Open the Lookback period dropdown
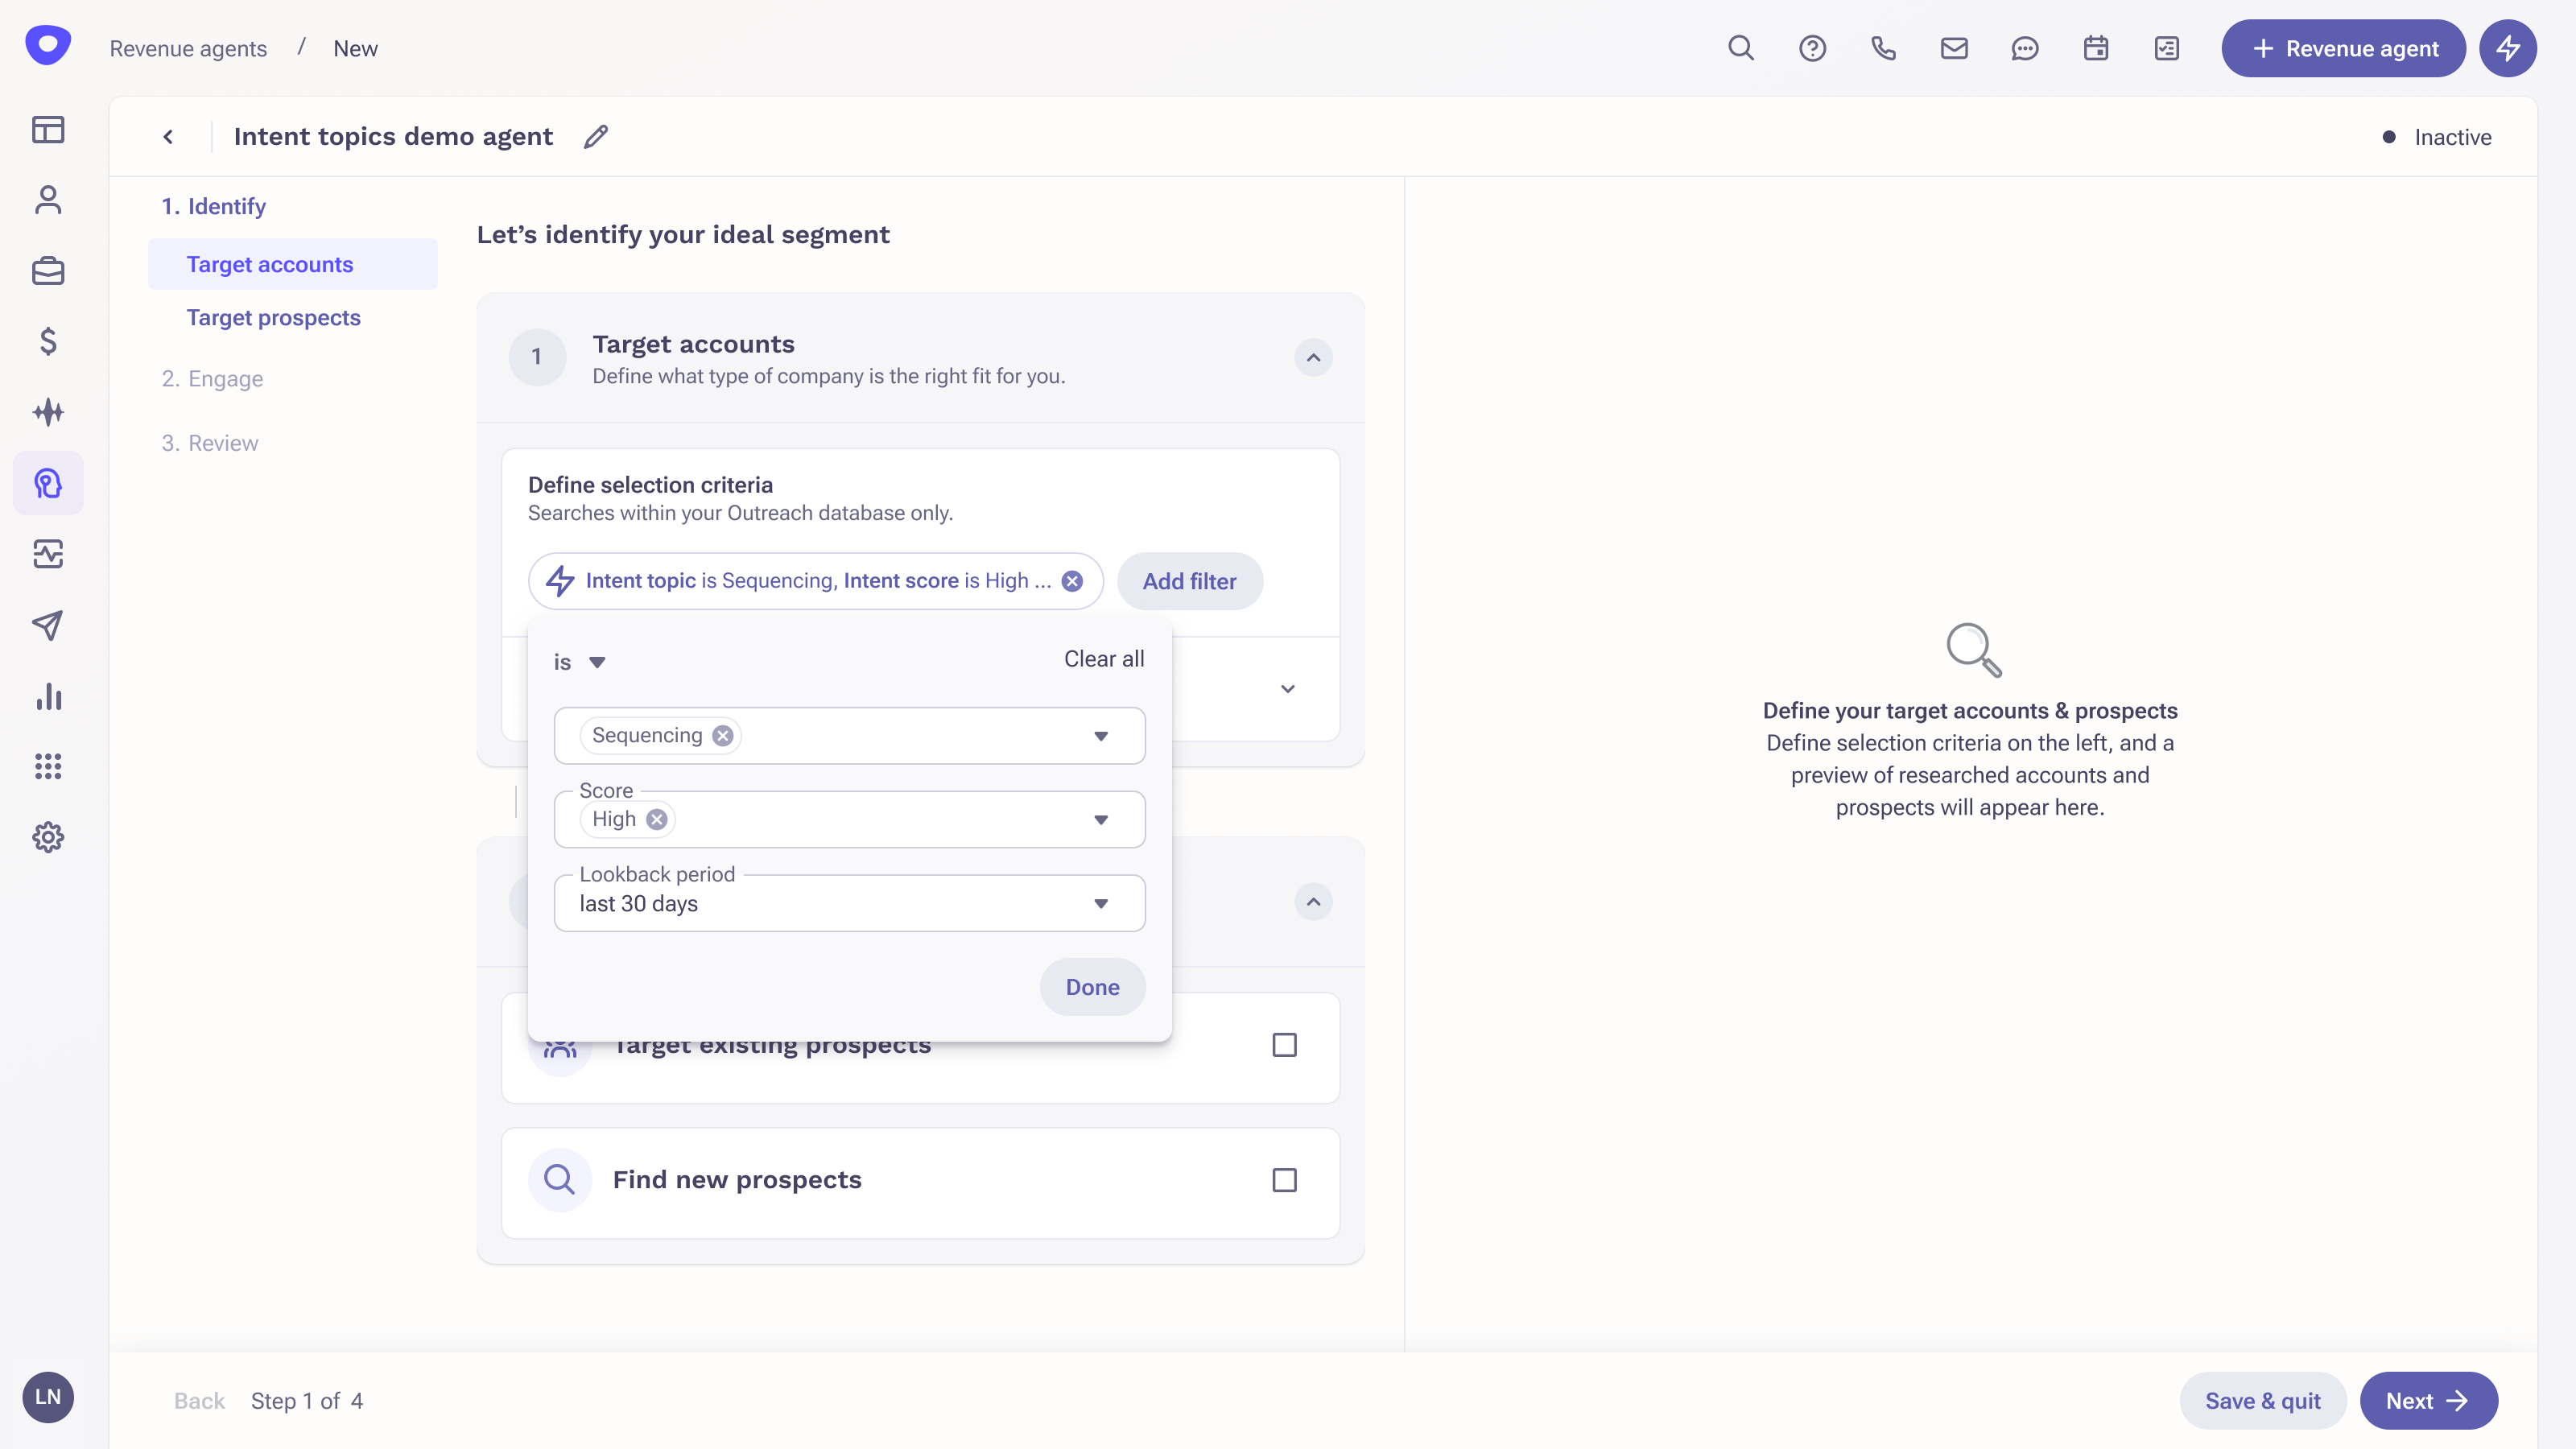Image resolution: width=2576 pixels, height=1449 pixels. point(849,903)
